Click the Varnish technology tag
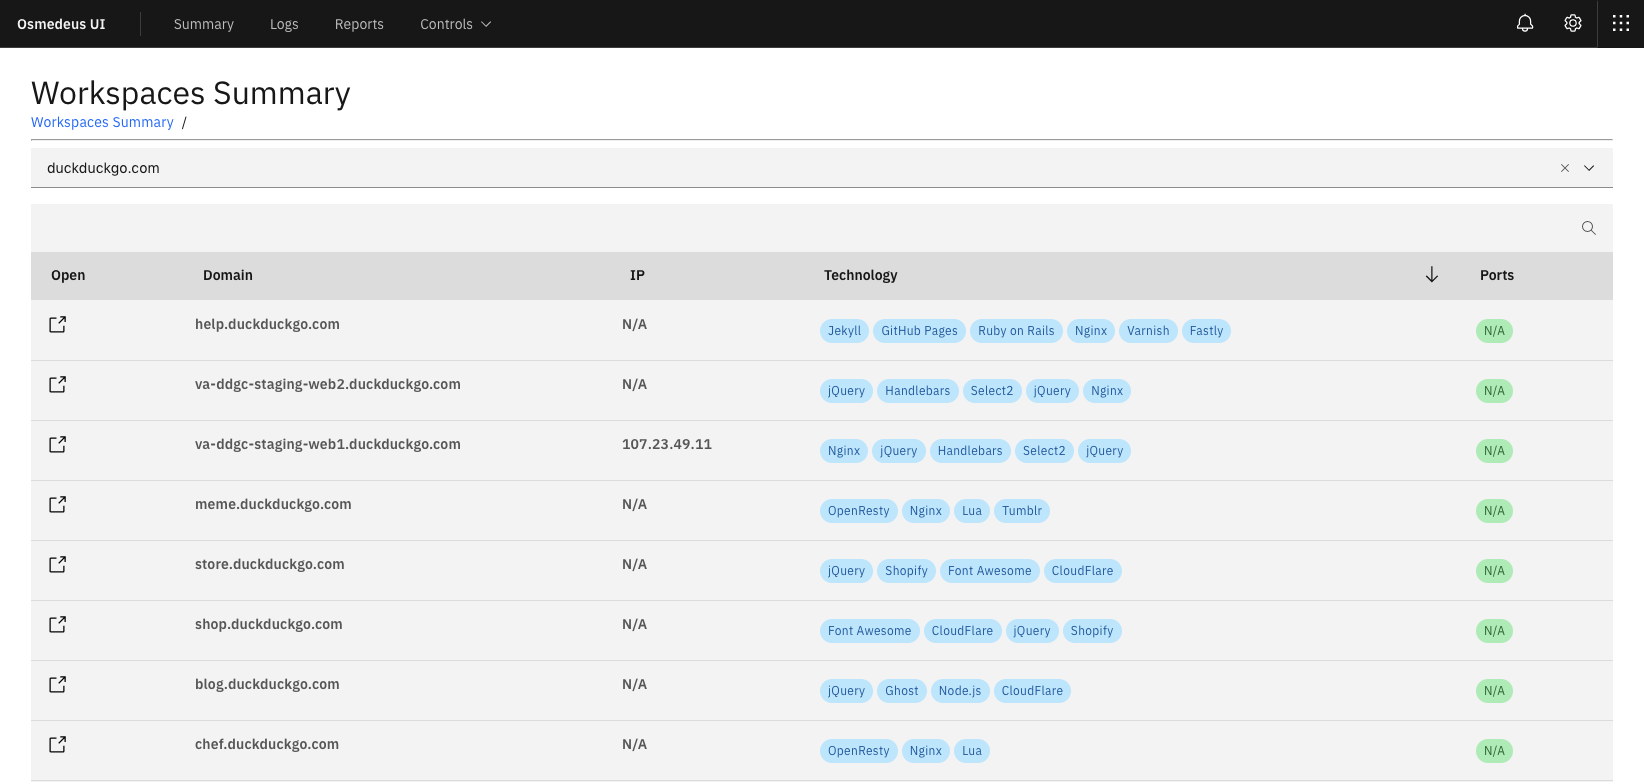 pyautogui.click(x=1148, y=331)
